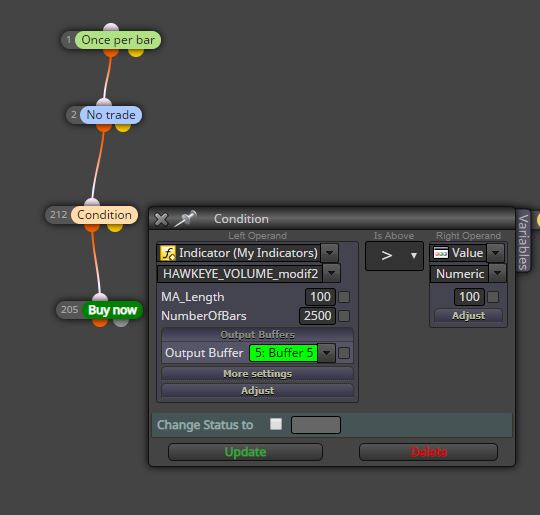This screenshot has width=540, height=515.
Task: Edit the MA_Length value field
Action: point(320,297)
